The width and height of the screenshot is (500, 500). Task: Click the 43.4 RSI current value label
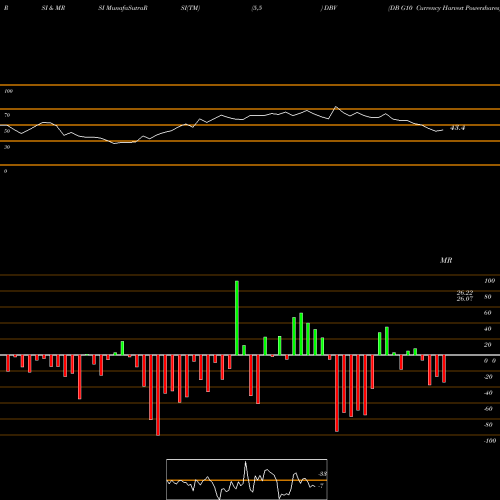coord(457,128)
